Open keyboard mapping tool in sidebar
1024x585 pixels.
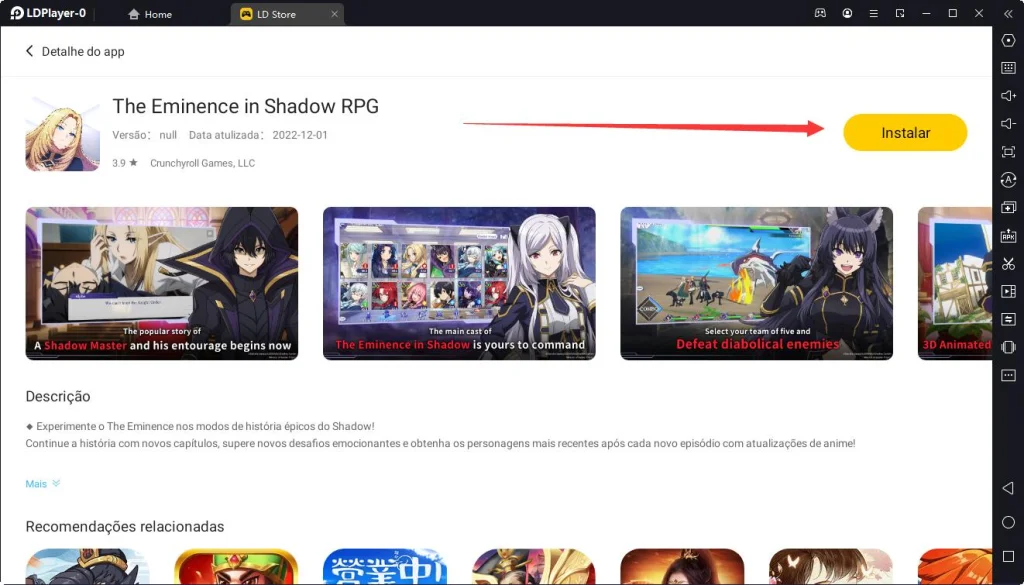(x=1008, y=68)
